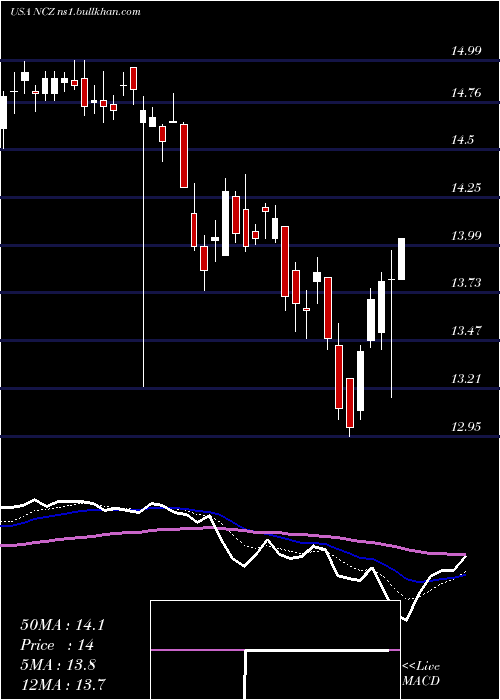Click the last white candle near 13.99

pos(401,259)
